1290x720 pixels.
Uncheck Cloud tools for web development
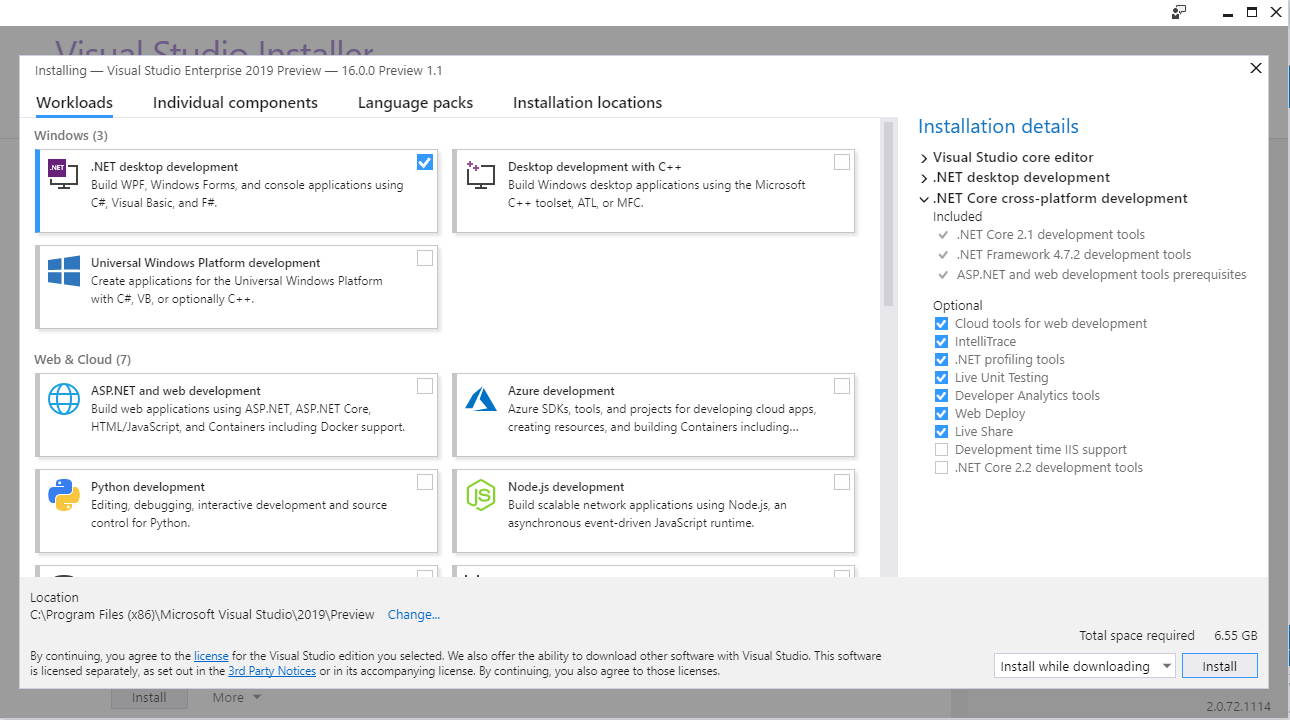tap(941, 324)
